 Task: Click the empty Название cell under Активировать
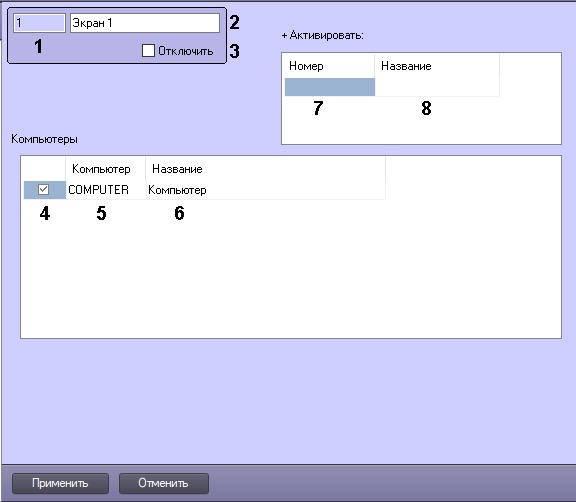pyautogui.click(x=437, y=87)
